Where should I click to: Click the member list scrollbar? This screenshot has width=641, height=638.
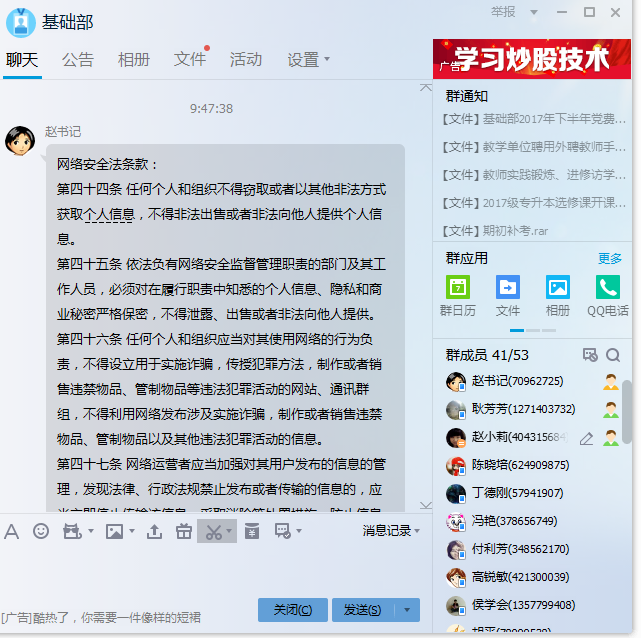click(627, 408)
